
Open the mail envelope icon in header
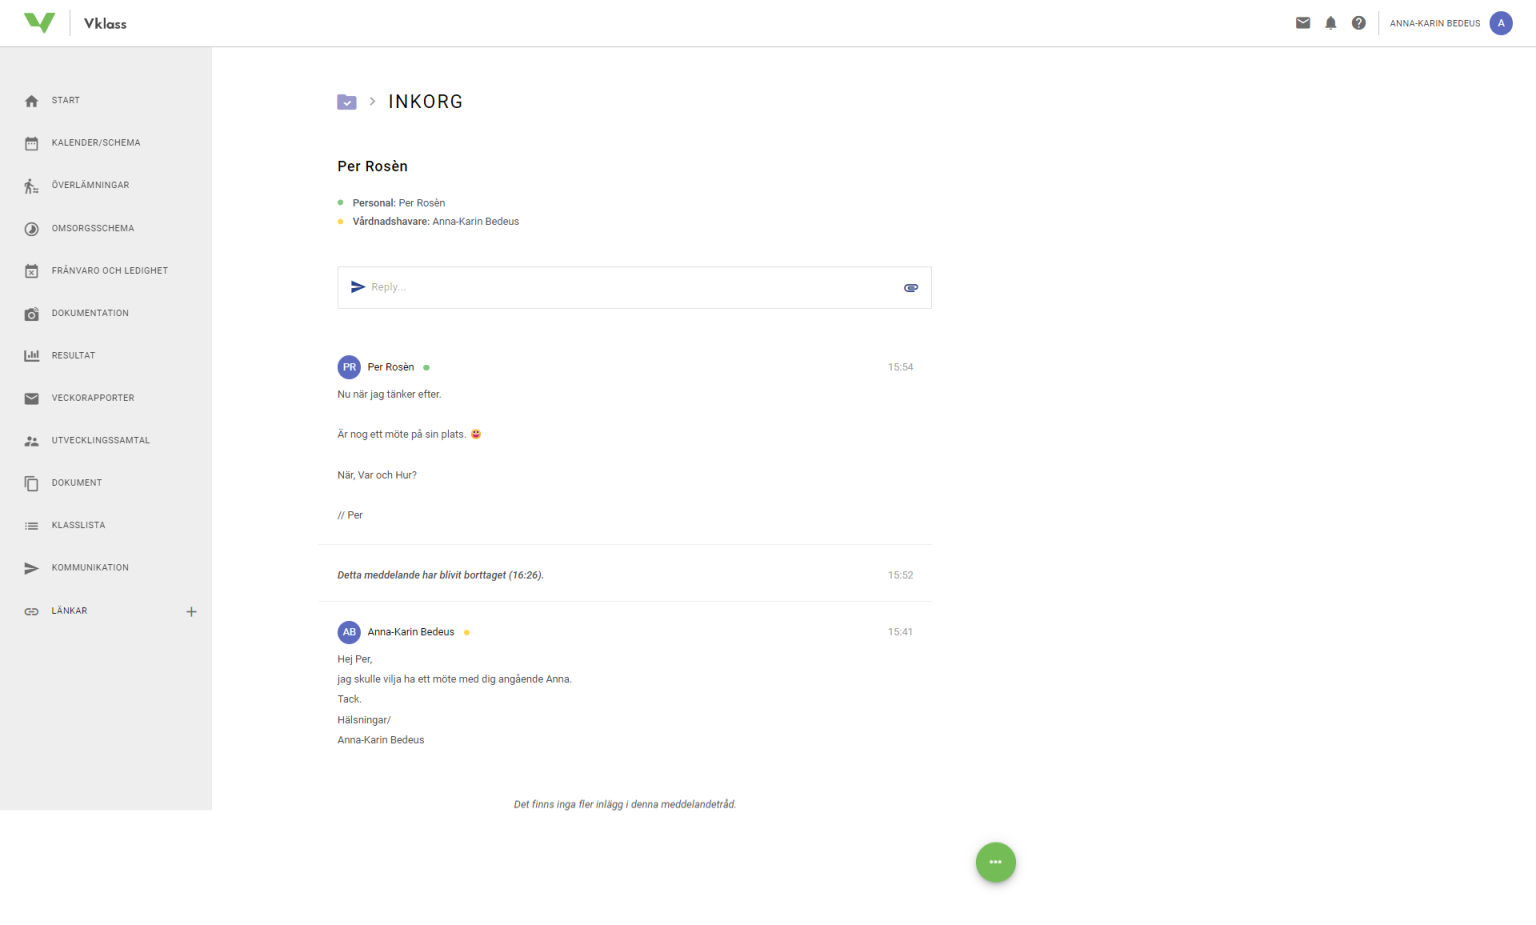click(1303, 23)
